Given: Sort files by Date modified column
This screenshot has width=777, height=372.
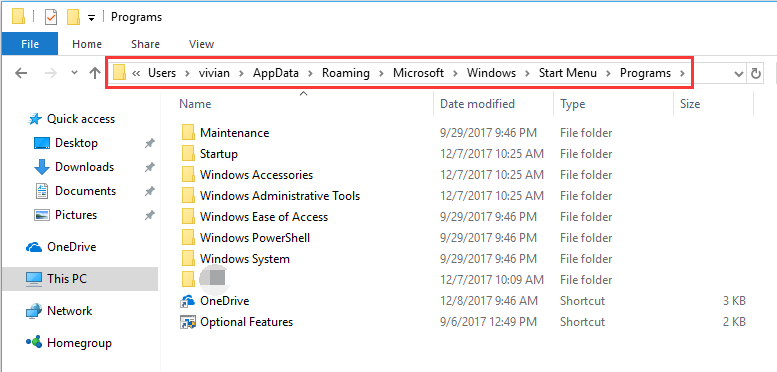Looking at the screenshot, I should click(x=477, y=104).
